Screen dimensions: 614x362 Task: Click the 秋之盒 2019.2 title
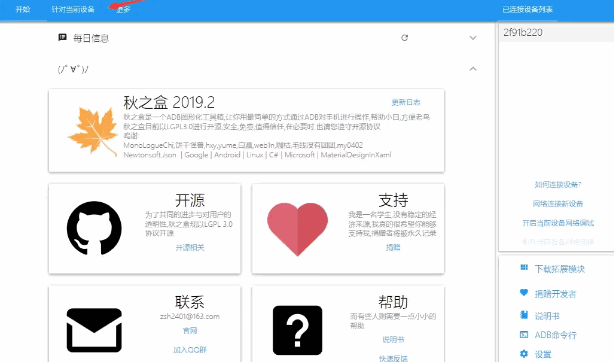pos(169,103)
